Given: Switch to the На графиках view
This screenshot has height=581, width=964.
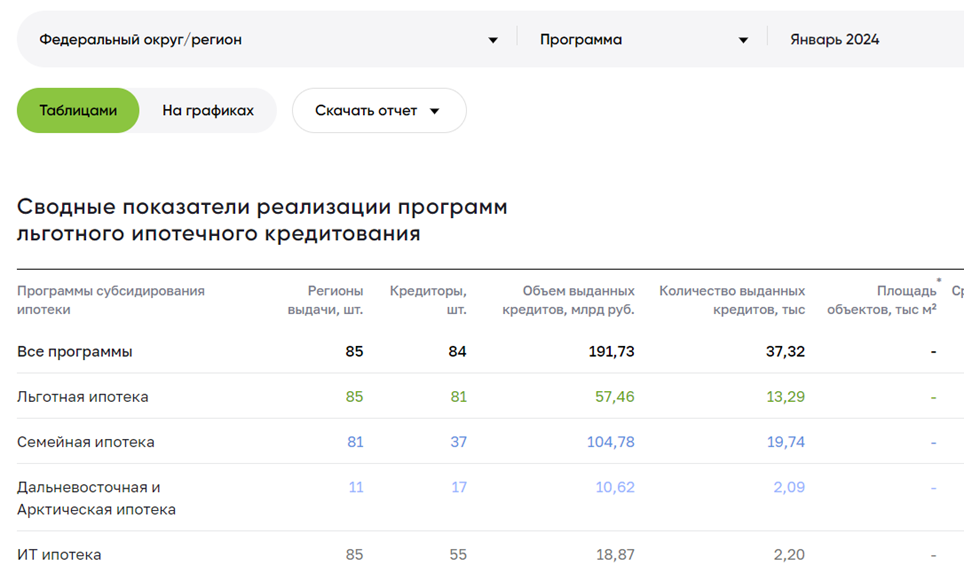Looking at the screenshot, I should (x=208, y=111).
